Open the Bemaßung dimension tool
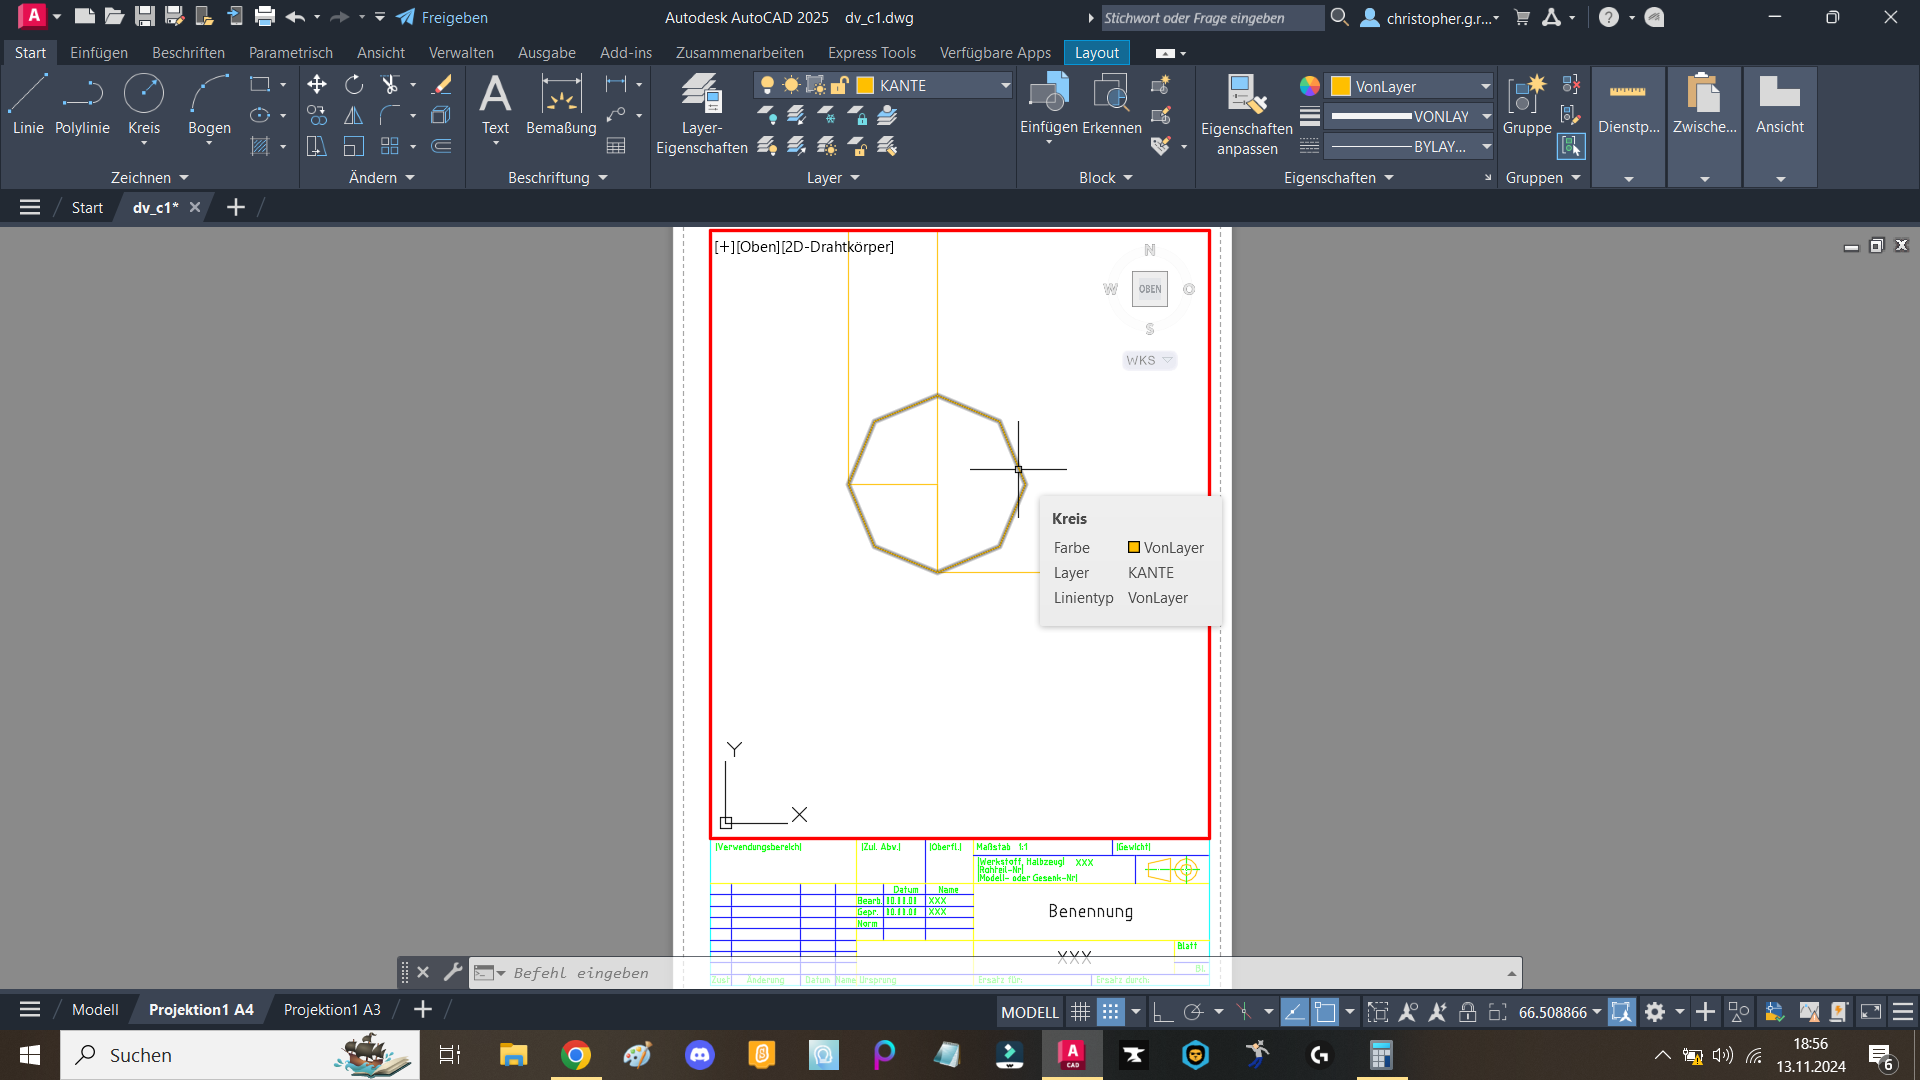This screenshot has height=1080, width=1920. 561,105
